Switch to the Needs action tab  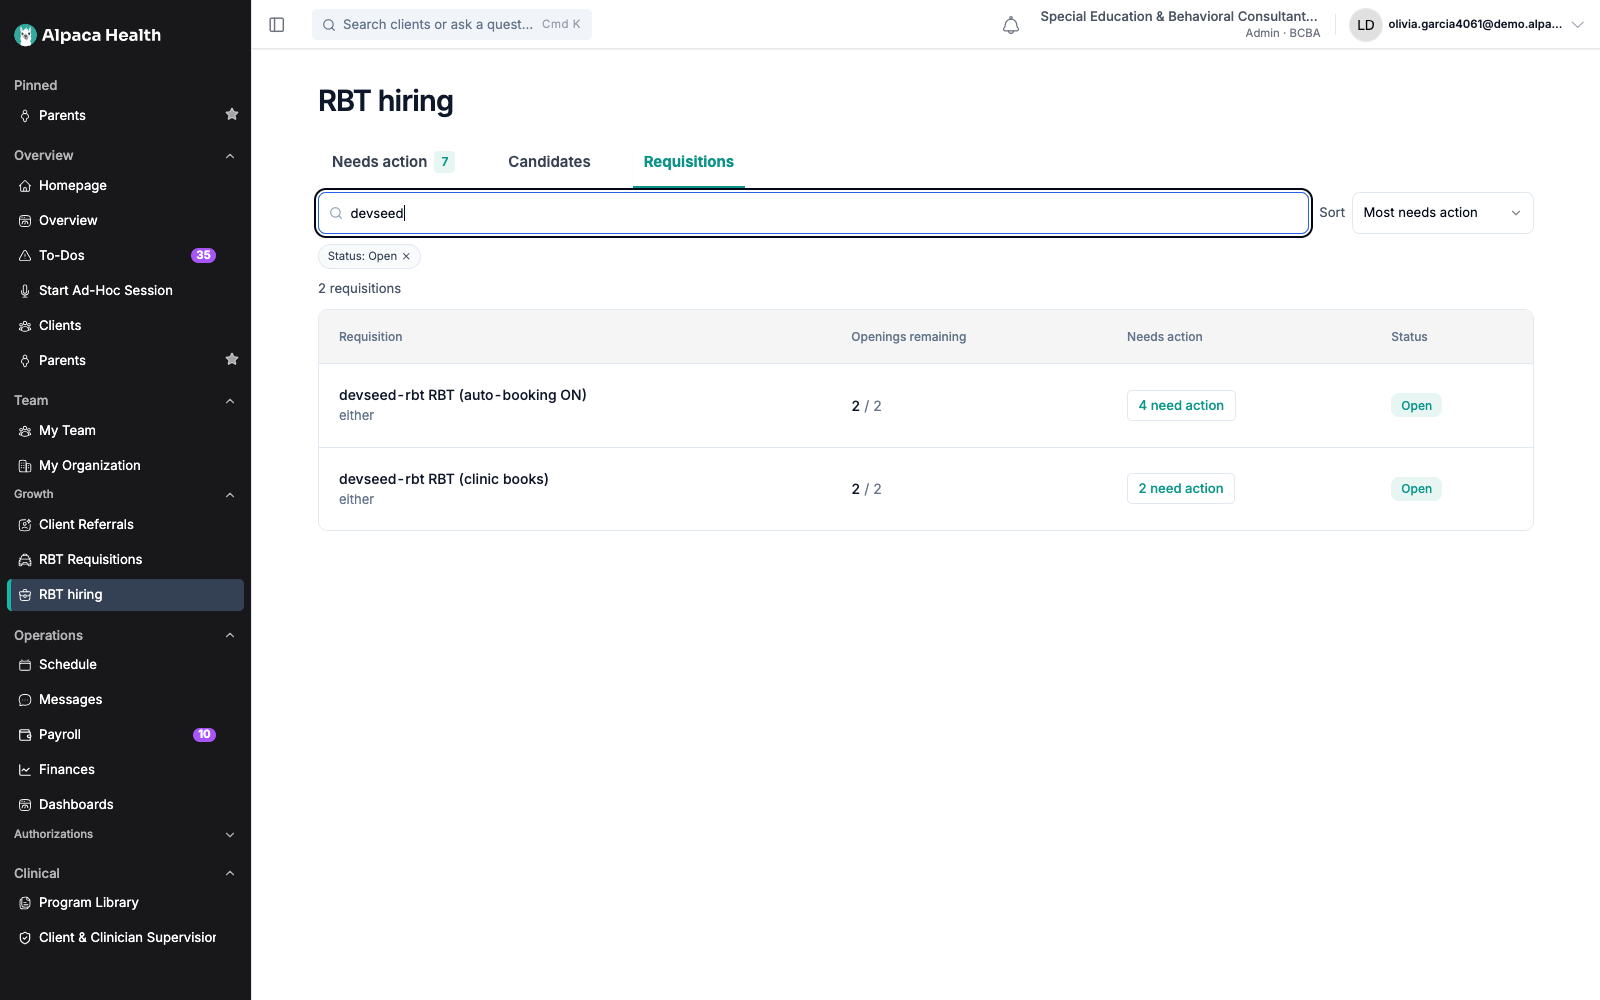point(393,162)
